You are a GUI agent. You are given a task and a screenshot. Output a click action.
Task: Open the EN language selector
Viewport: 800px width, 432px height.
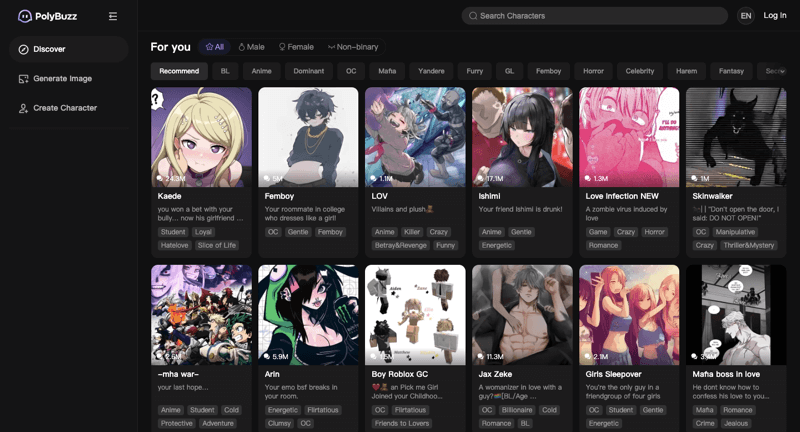(x=745, y=16)
